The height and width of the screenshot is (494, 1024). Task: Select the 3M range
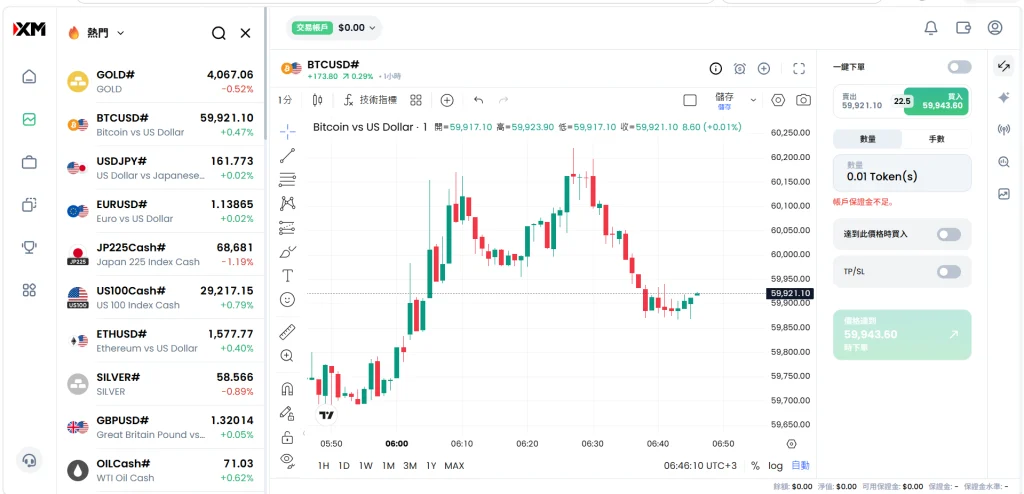click(410, 465)
